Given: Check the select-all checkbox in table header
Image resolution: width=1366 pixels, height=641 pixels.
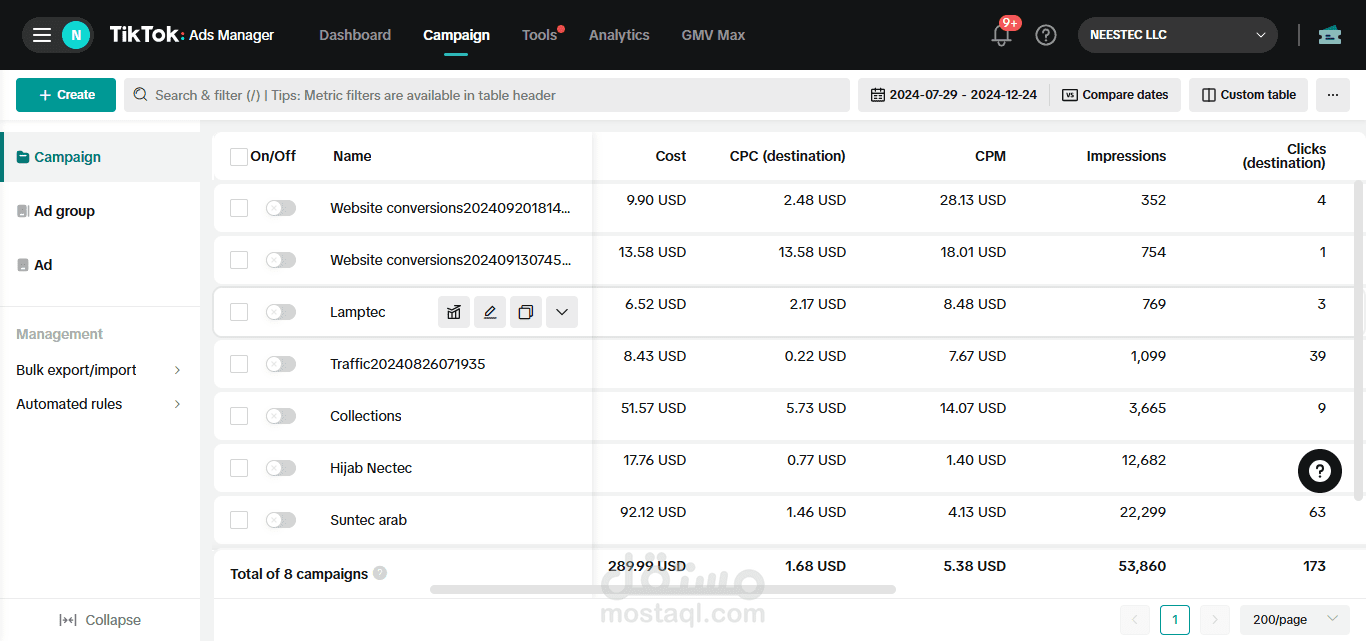Looking at the screenshot, I should (x=239, y=157).
